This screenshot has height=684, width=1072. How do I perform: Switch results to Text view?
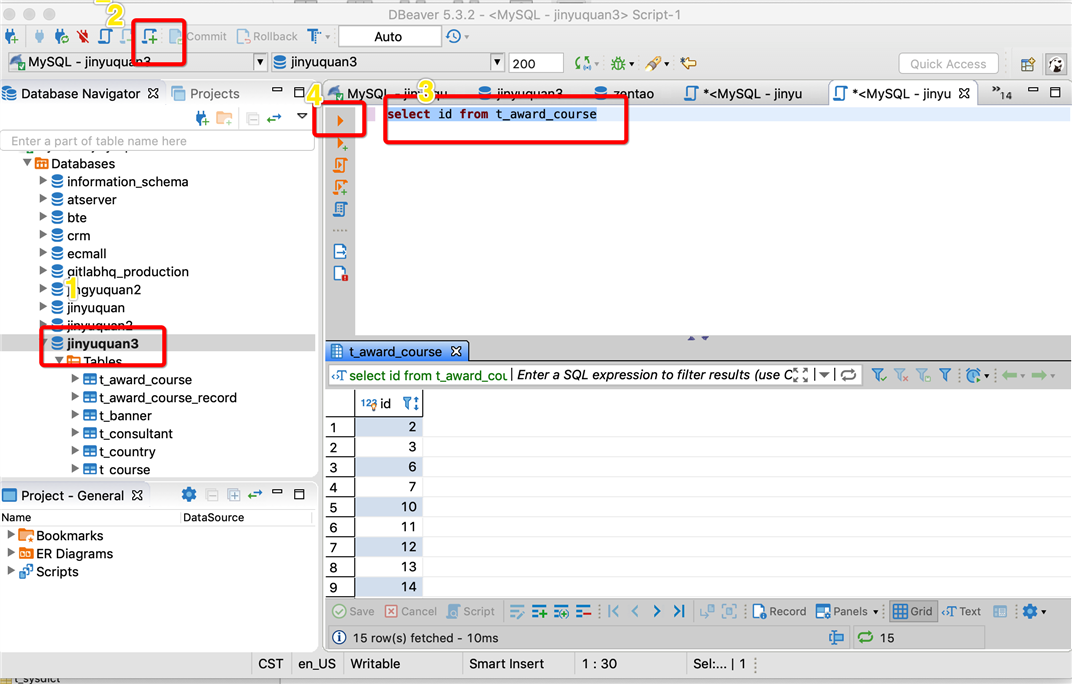(961, 611)
